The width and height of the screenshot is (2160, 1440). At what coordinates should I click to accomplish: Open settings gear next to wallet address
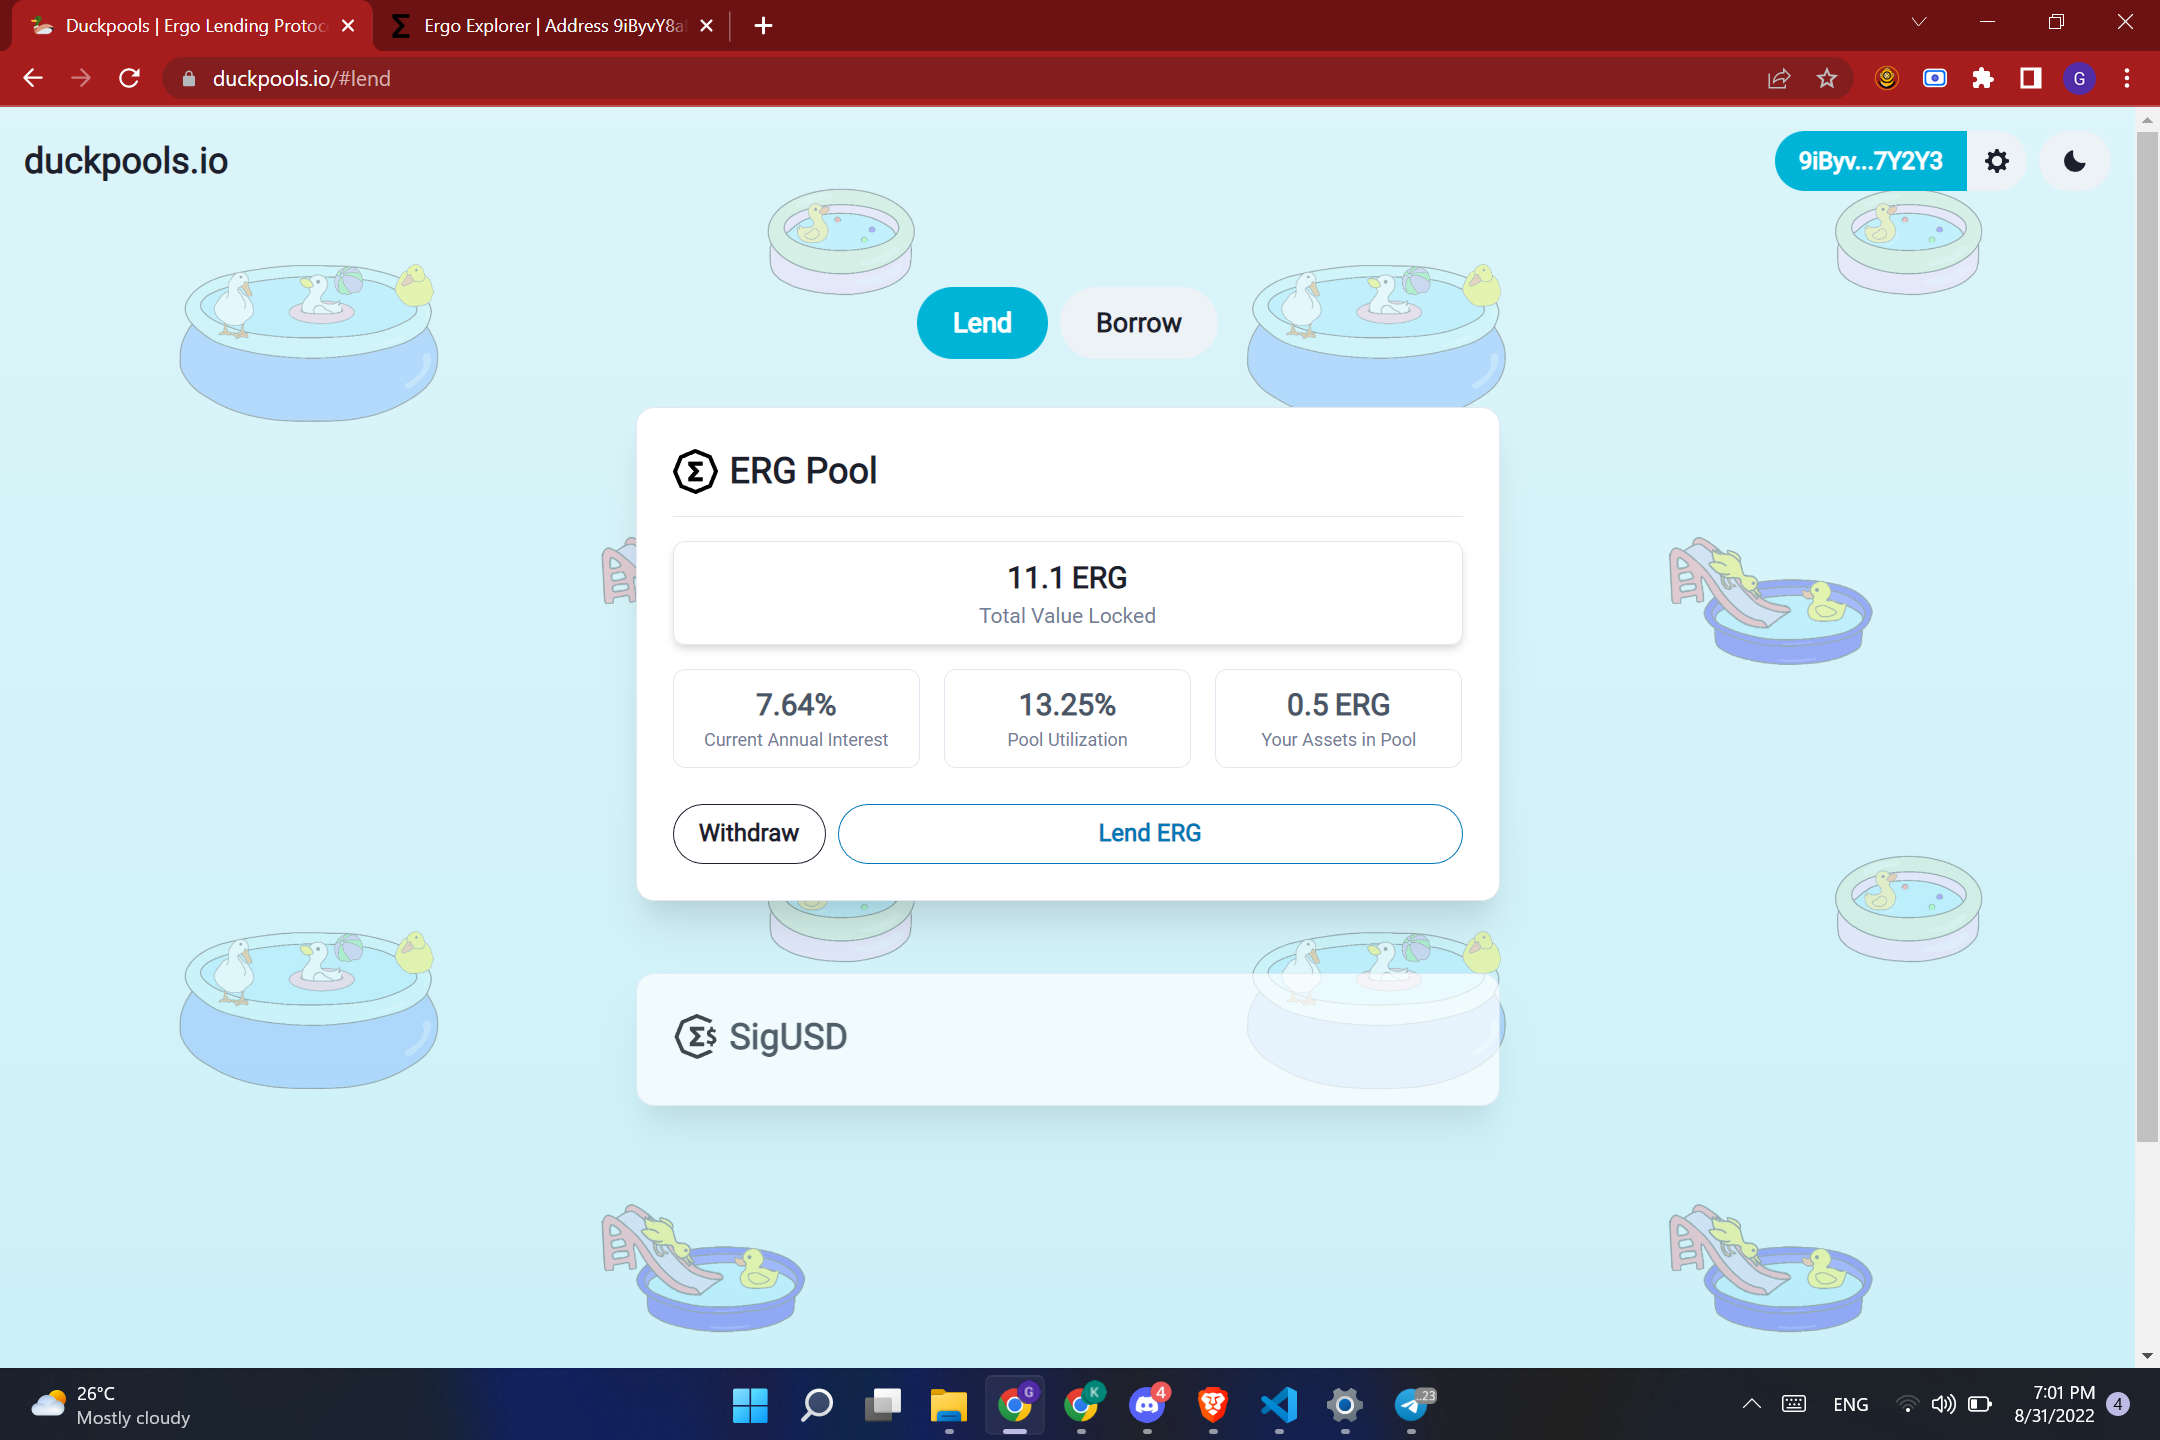1996,161
